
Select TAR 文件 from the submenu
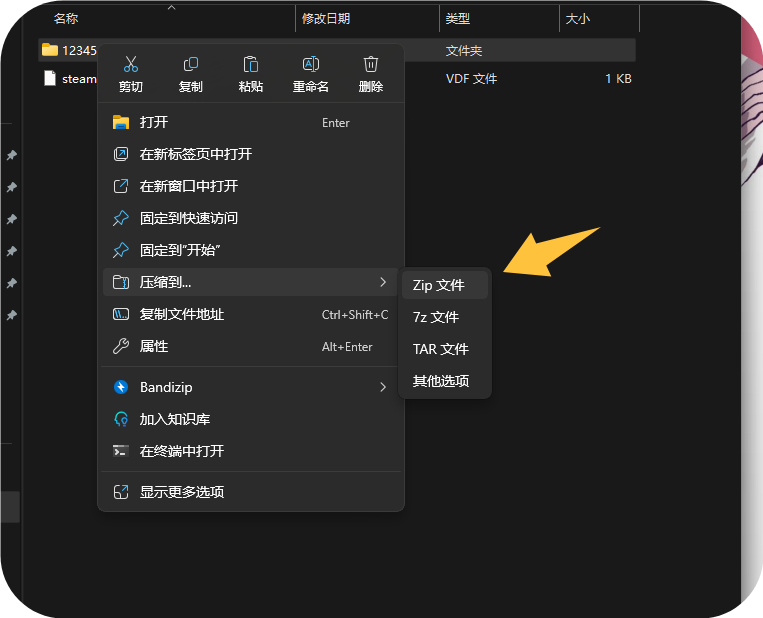coord(441,349)
